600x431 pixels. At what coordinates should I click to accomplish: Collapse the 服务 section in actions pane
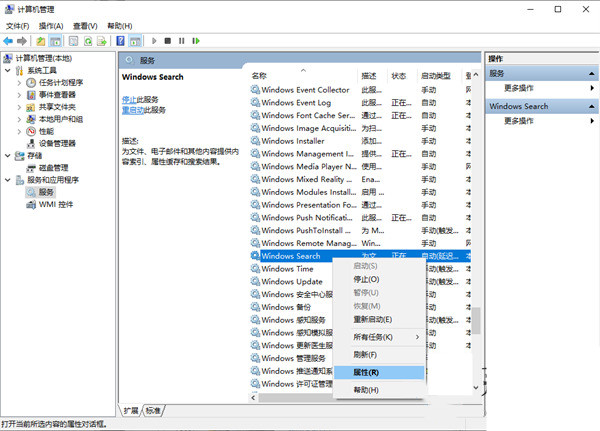(592, 73)
